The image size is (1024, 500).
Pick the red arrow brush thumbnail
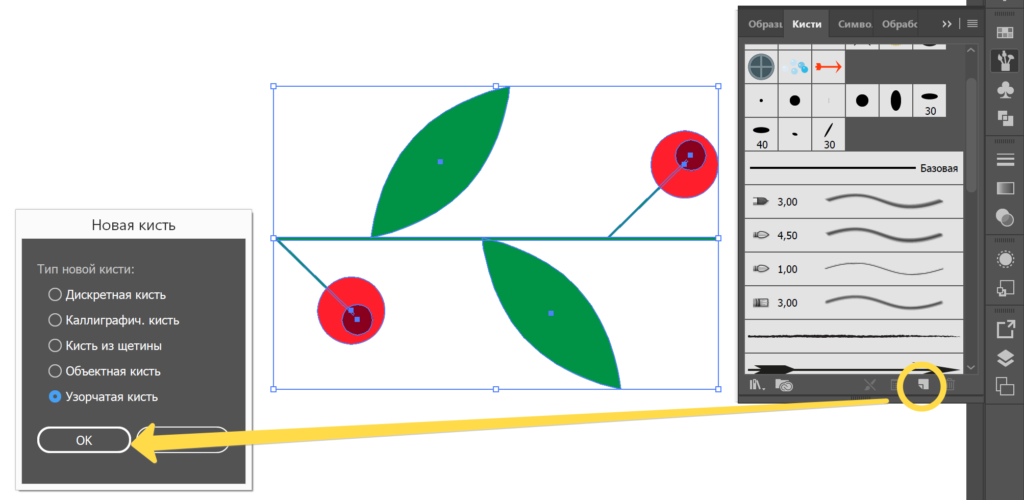pyautogui.click(x=829, y=67)
